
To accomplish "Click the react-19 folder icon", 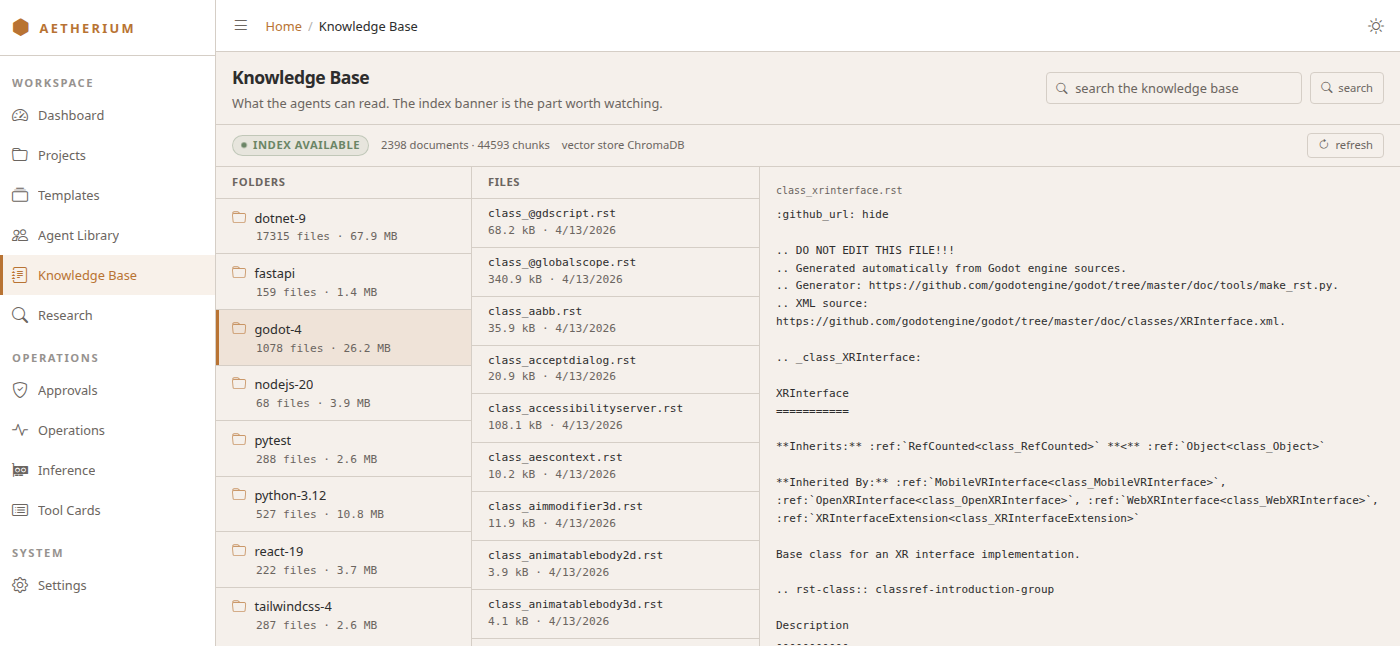I will tap(239, 550).
